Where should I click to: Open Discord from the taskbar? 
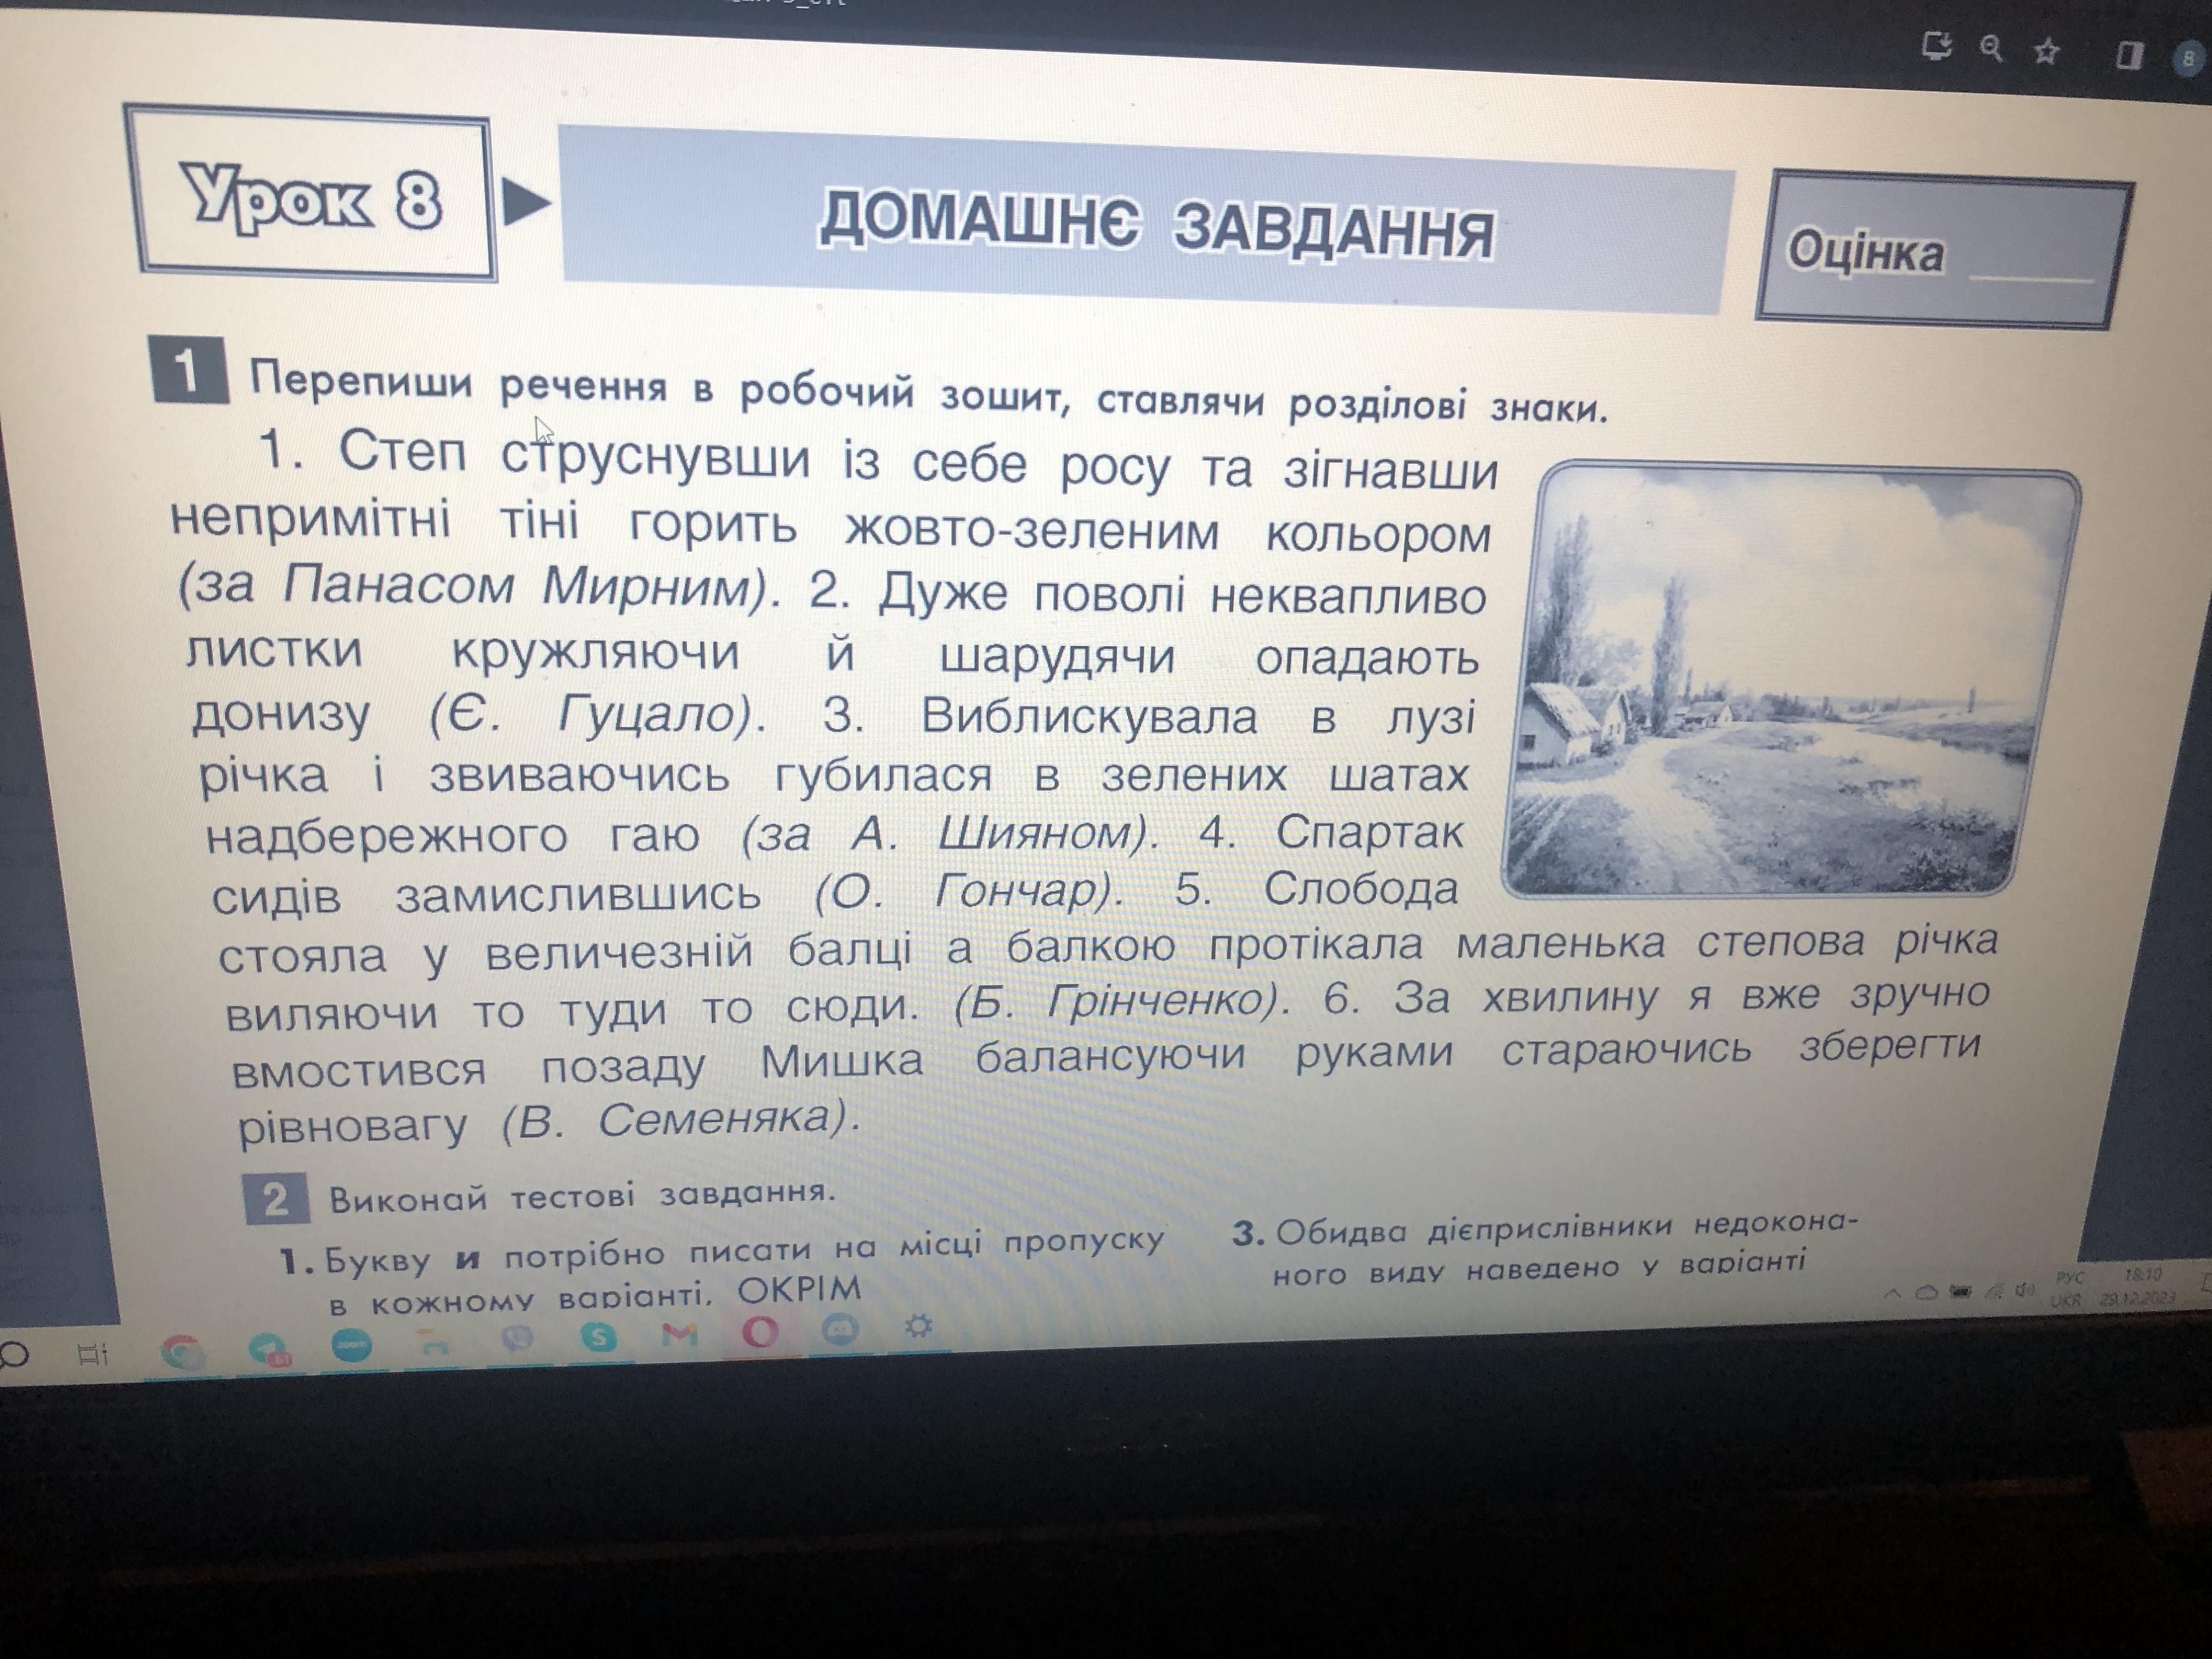(839, 1330)
